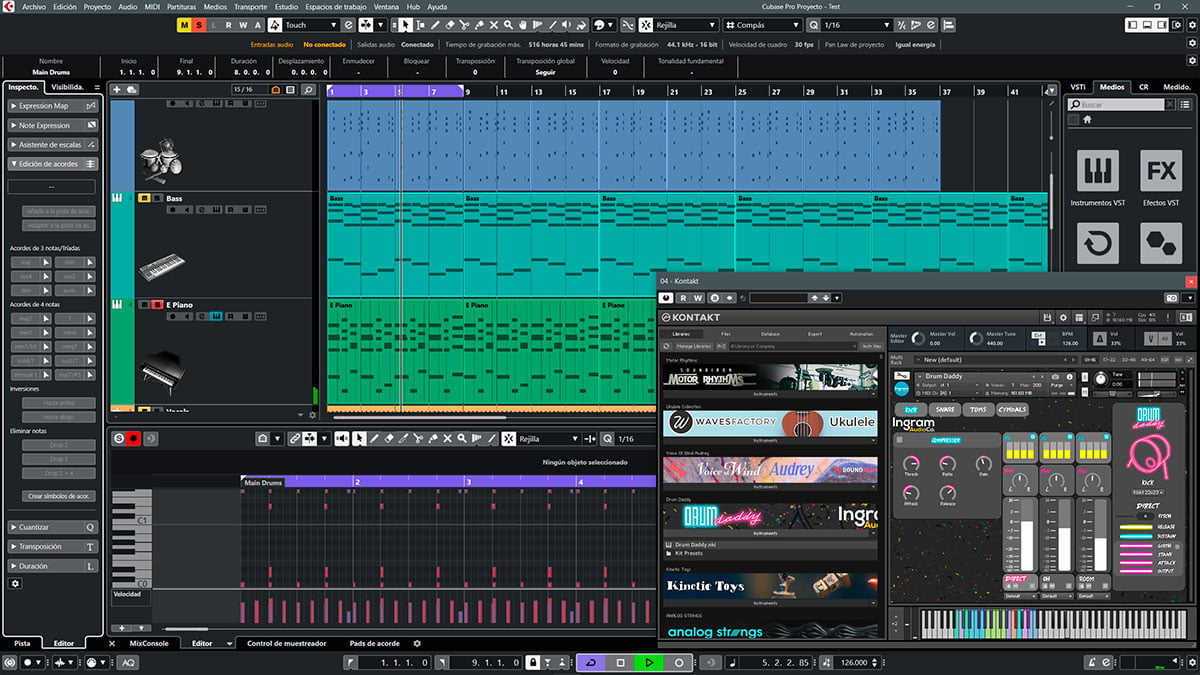
Task: Switch to the Pads de acorde tab
Action: (375, 643)
